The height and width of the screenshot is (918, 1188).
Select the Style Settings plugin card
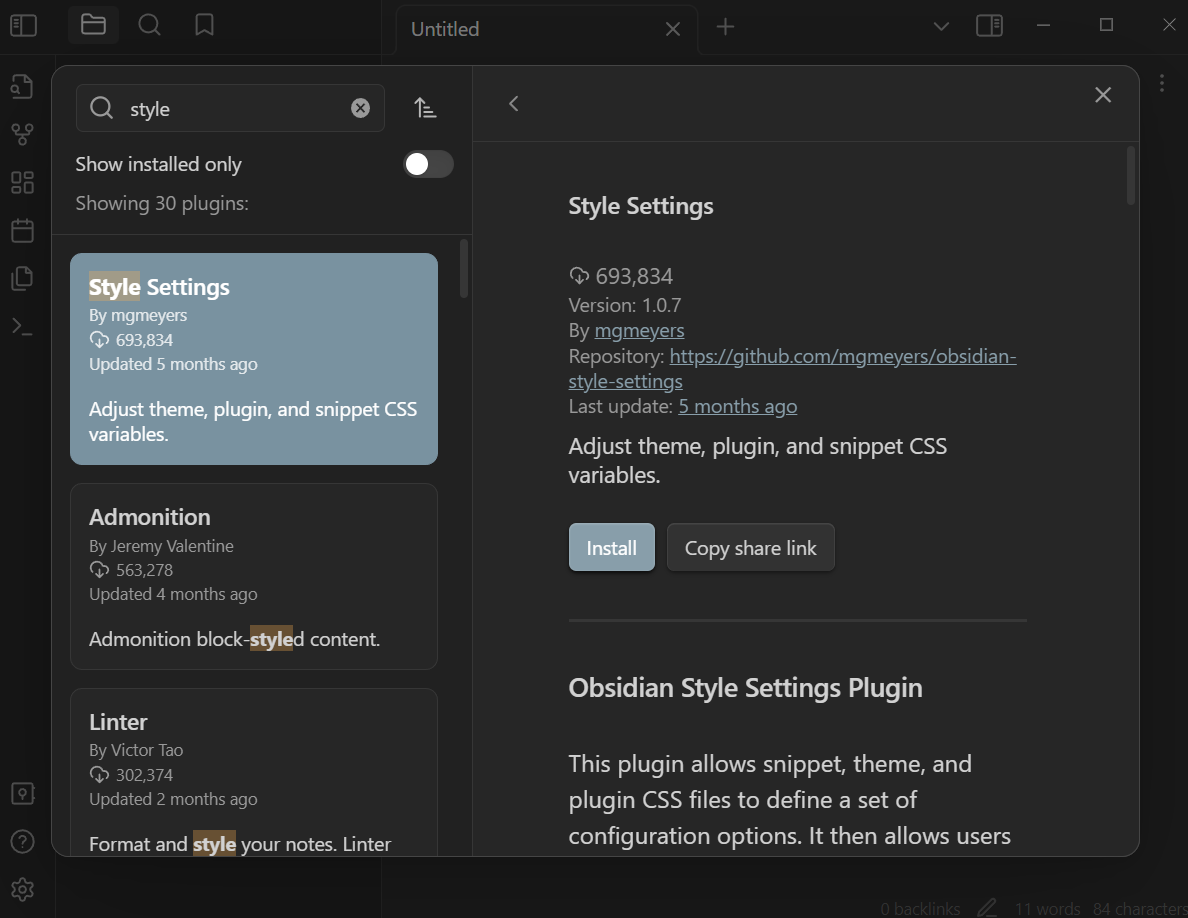point(254,359)
